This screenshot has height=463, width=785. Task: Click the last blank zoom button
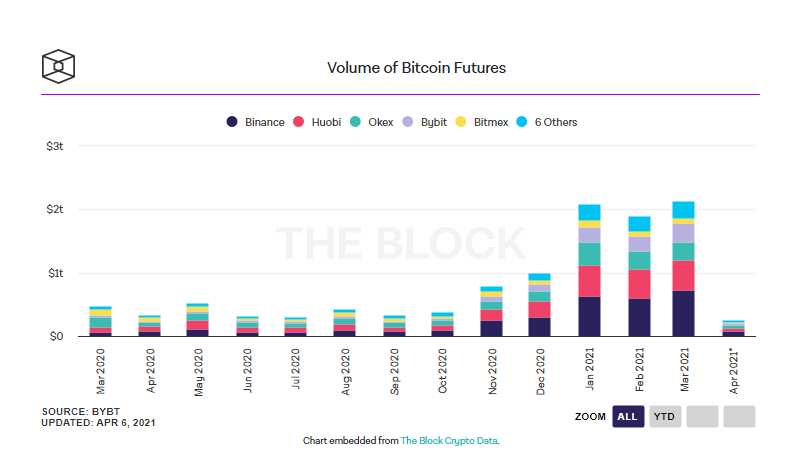click(739, 416)
